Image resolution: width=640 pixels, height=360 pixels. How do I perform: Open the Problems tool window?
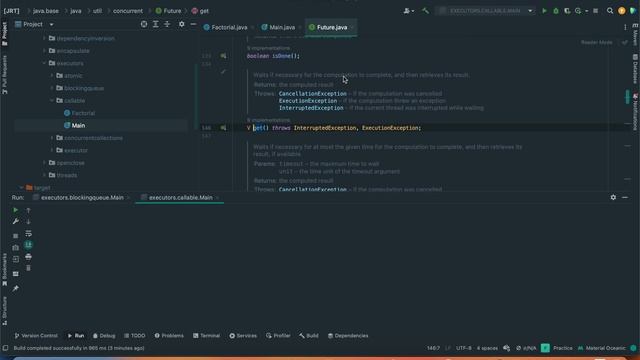coord(169,336)
